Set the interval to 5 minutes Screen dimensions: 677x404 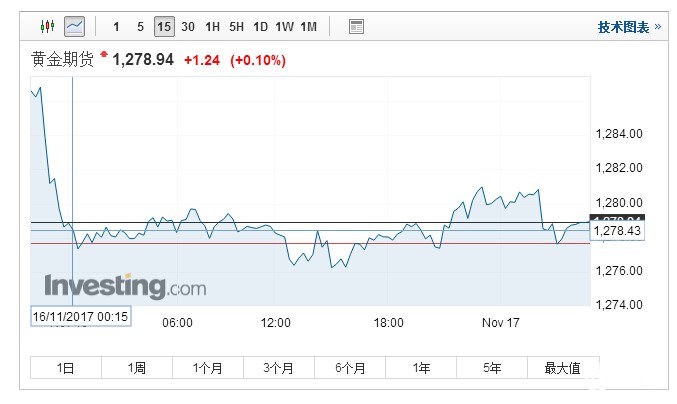(140, 26)
